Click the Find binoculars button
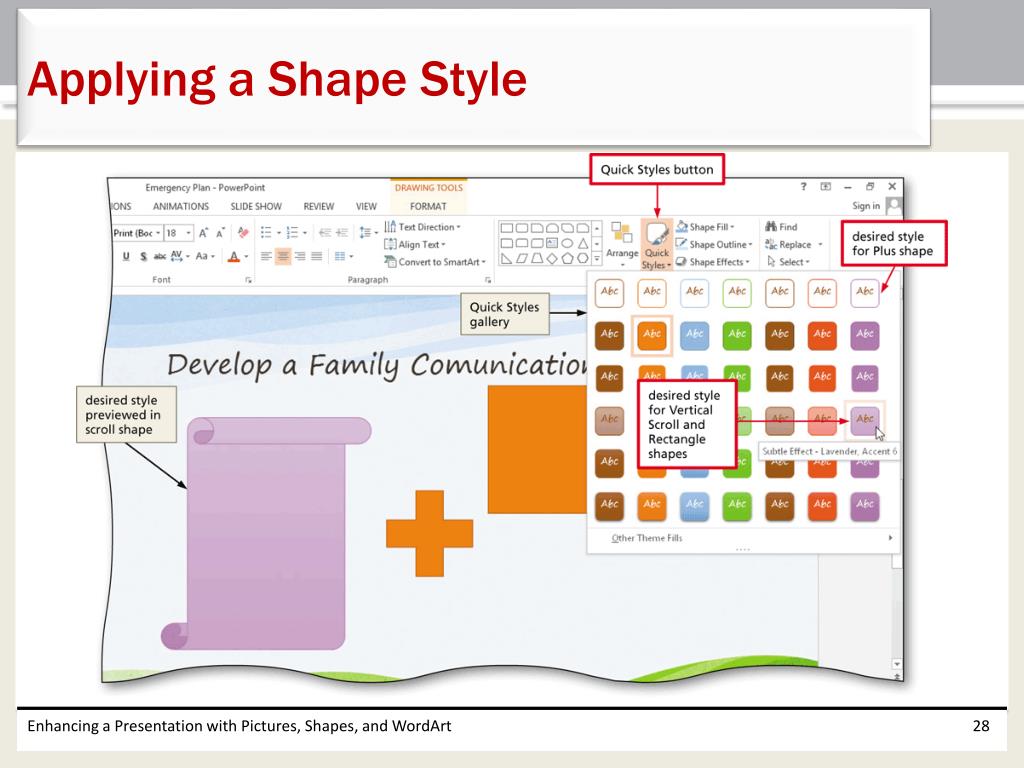This screenshot has width=1024, height=768. (x=781, y=227)
